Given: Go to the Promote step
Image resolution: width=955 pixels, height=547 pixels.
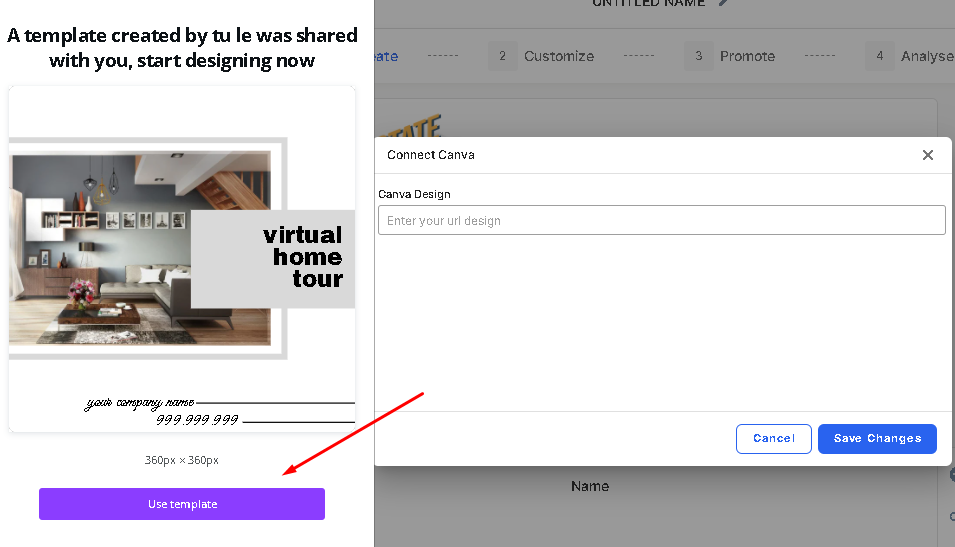Looking at the screenshot, I should coord(747,56).
